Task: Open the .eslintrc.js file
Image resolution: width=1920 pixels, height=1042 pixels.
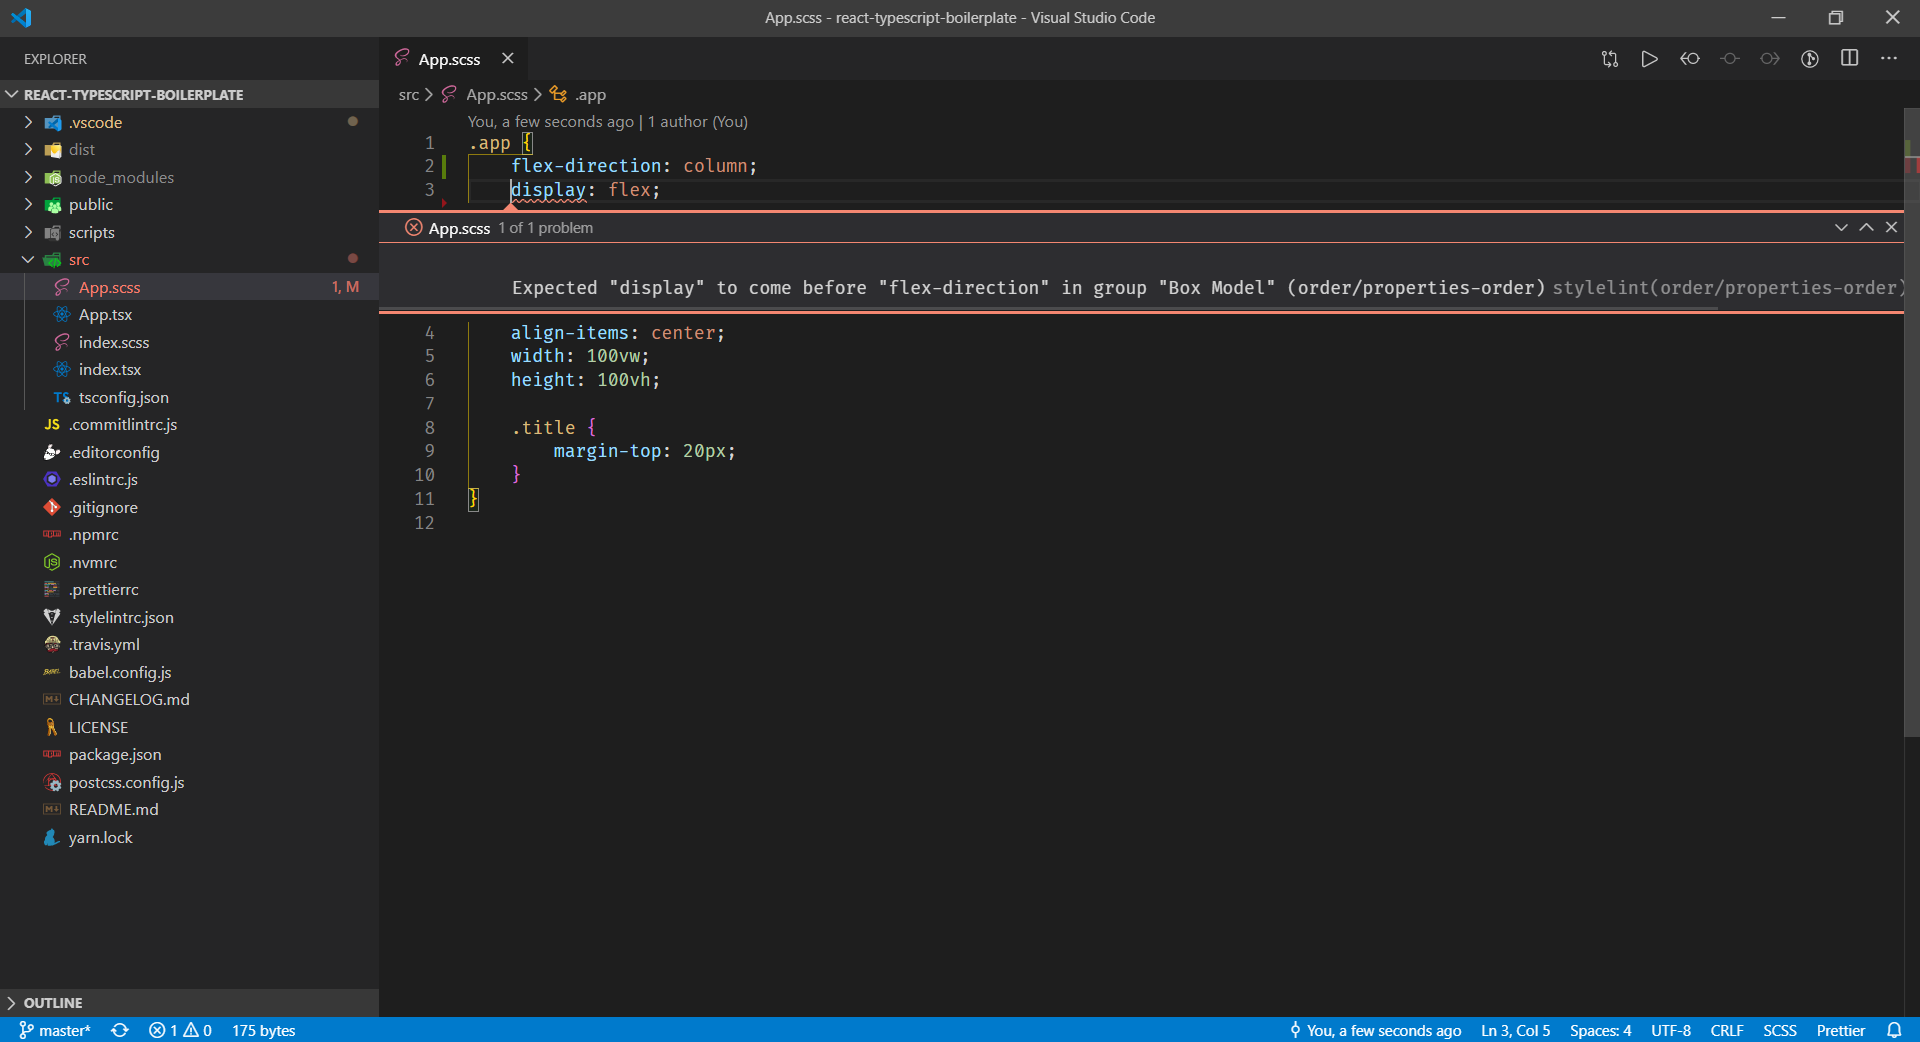Action: 190,479
